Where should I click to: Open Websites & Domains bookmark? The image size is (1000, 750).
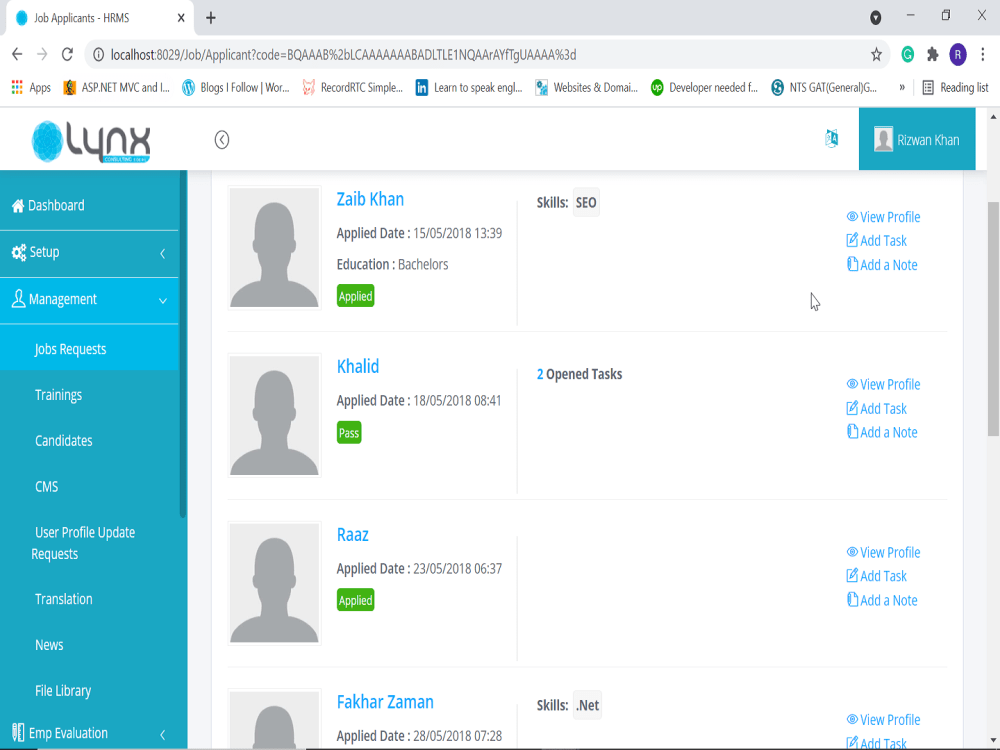[586, 87]
